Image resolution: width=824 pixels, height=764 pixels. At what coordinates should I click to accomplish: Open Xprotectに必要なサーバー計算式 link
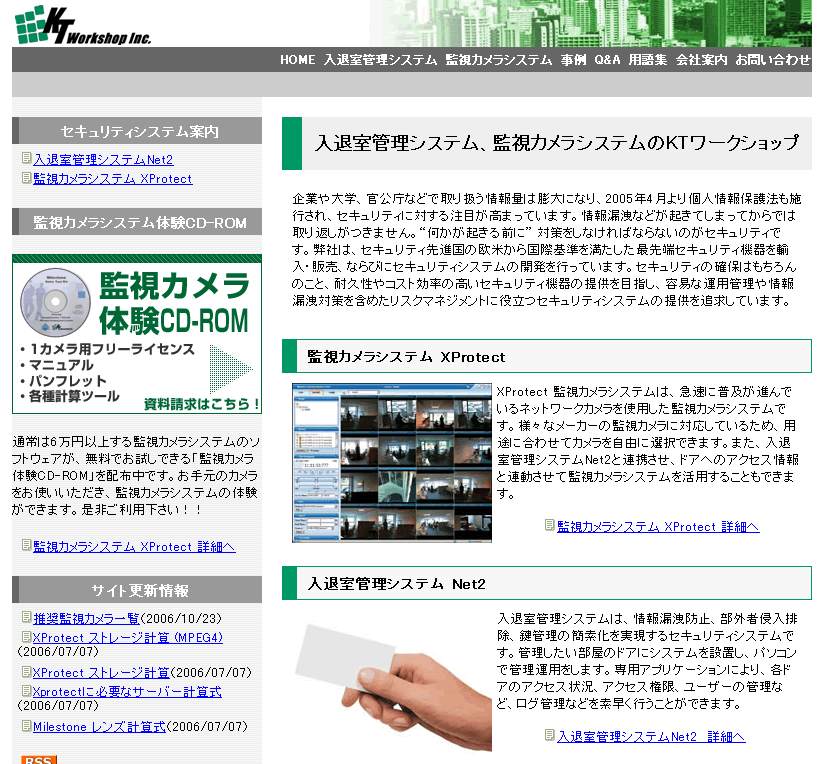click(x=127, y=691)
